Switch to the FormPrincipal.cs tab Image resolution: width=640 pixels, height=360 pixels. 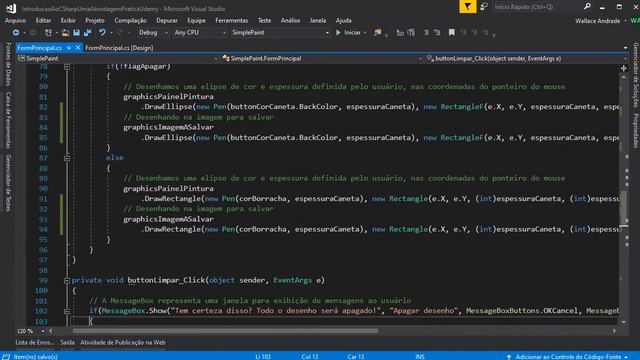[39, 48]
